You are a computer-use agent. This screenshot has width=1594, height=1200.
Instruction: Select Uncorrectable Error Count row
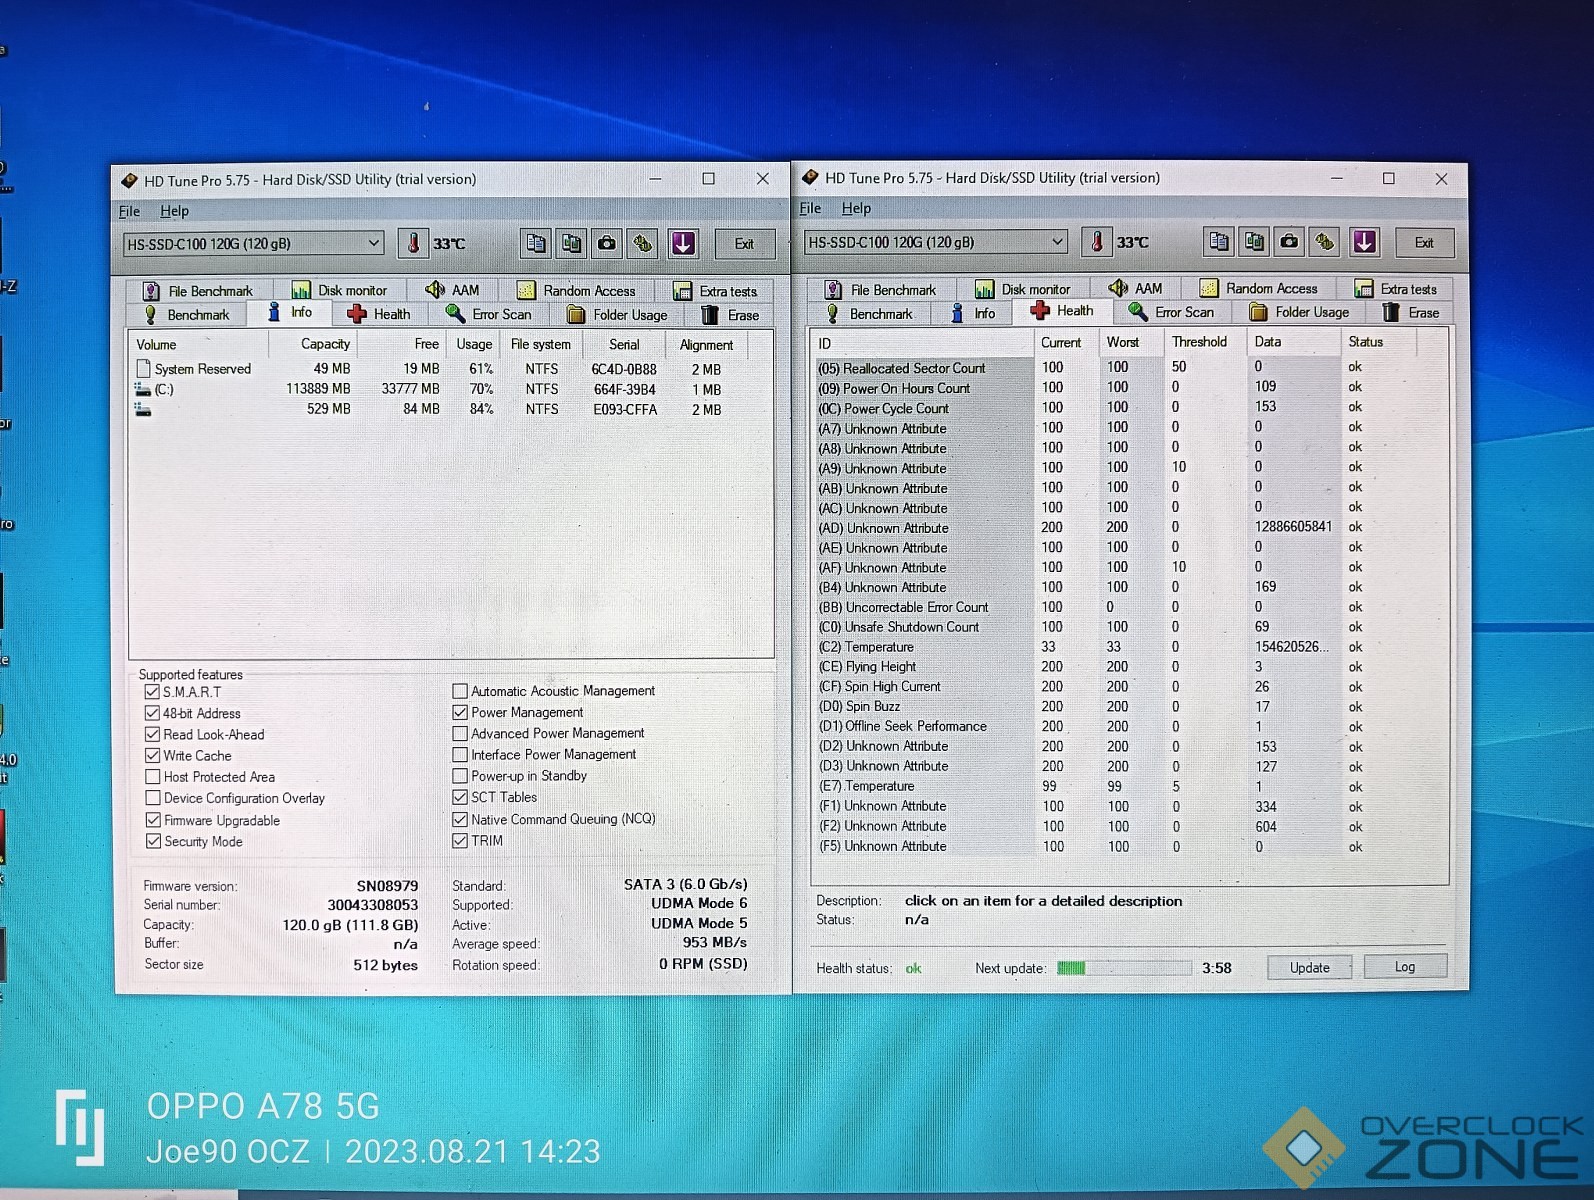(x=1131, y=607)
